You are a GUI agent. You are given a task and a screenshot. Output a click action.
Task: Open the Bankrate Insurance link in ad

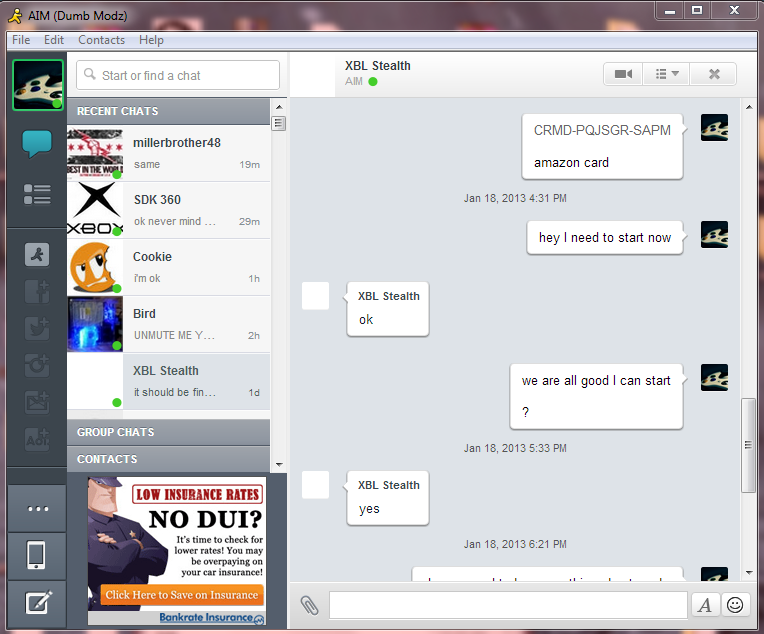[x=211, y=617]
